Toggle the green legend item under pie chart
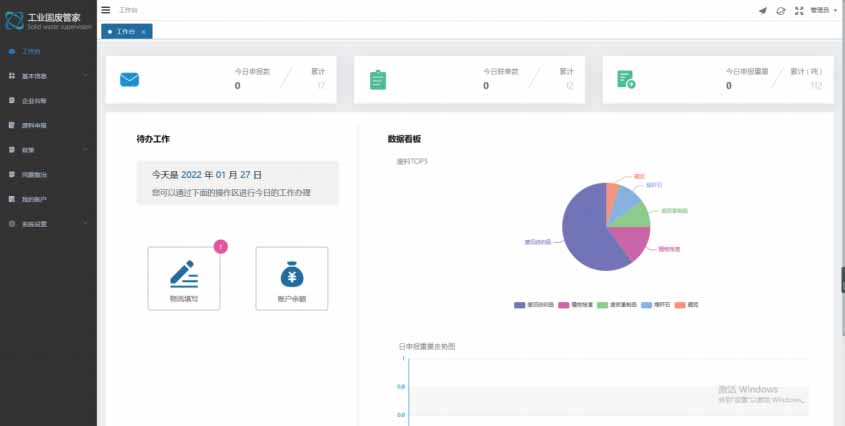The width and height of the screenshot is (845, 426). pyautogui.click(x=603, y=304)
